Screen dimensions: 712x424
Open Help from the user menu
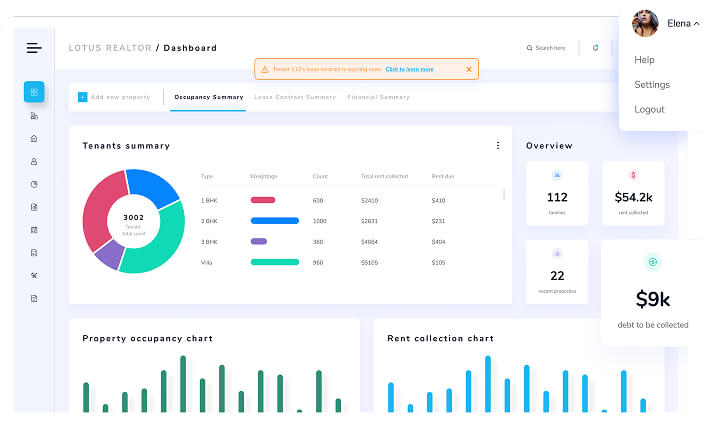point(644,60)
